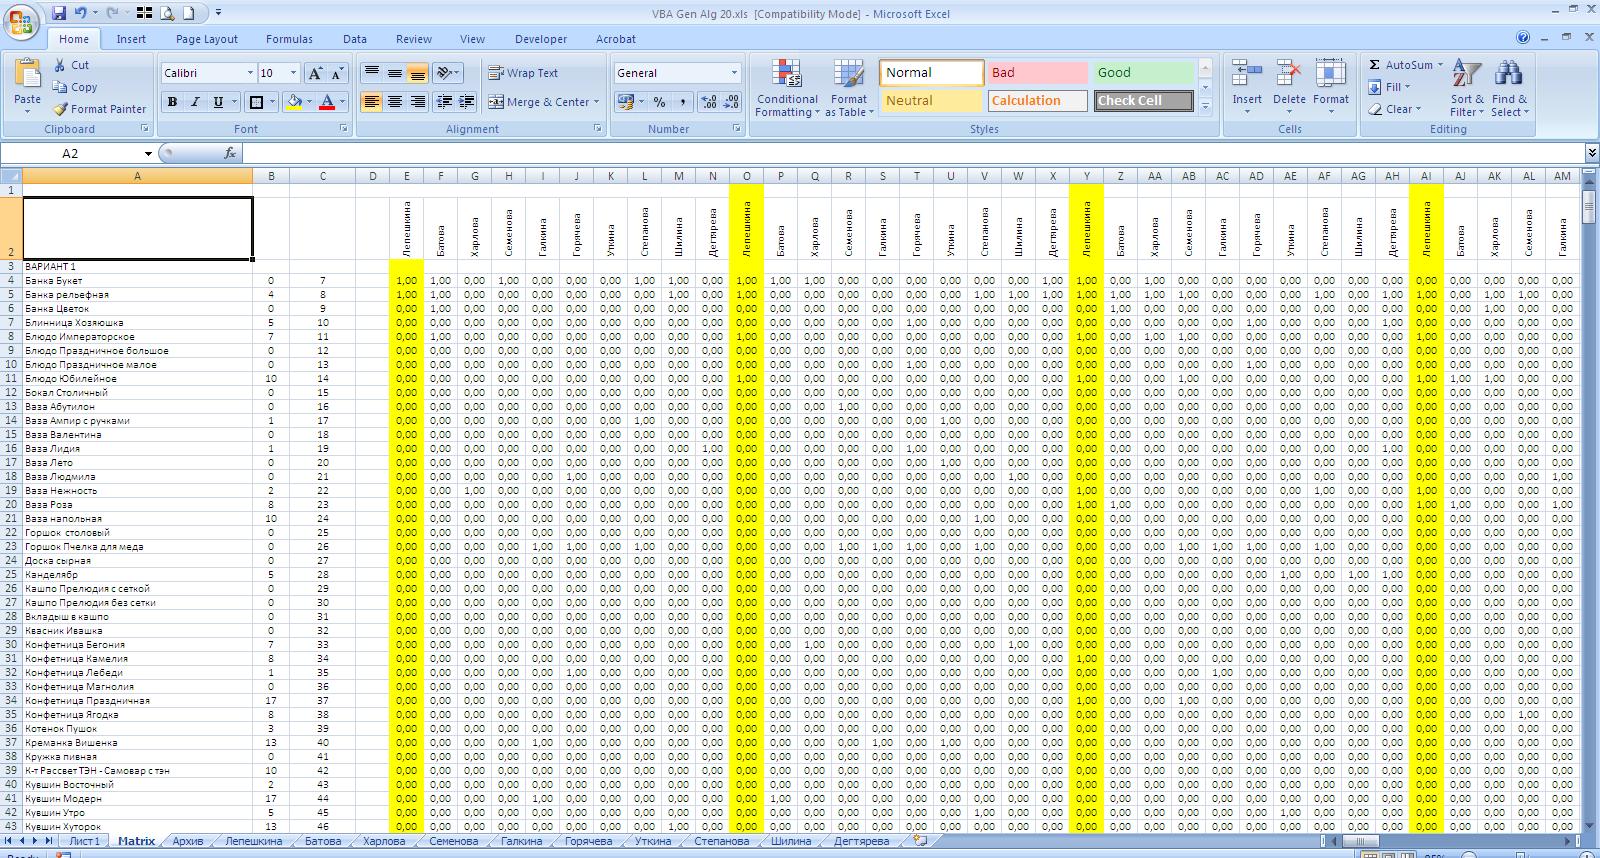Paste clipboard contents

point(28,85)
